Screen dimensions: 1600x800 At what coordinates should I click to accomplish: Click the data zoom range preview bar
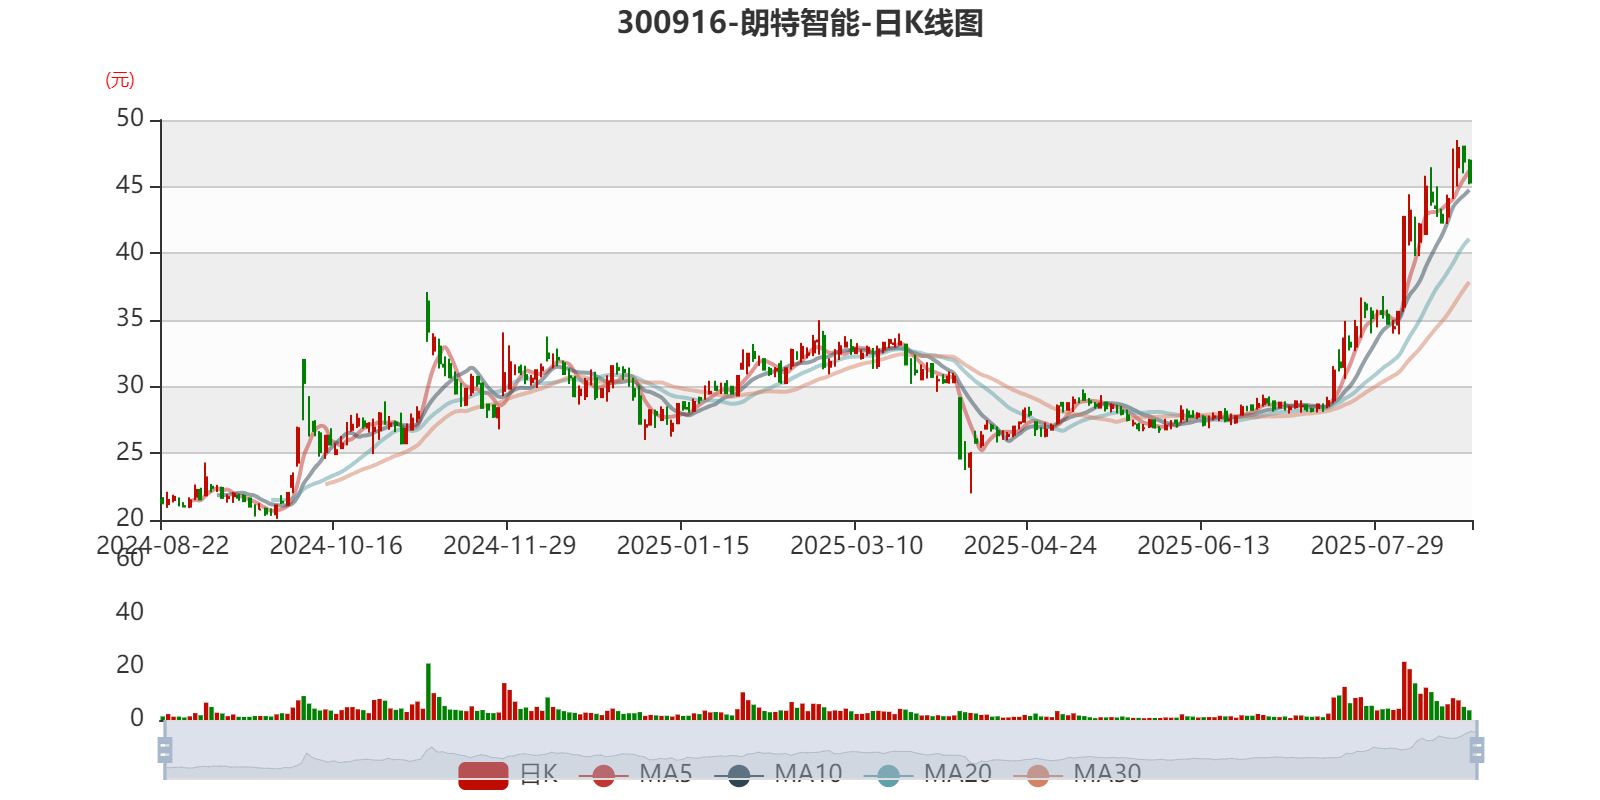point(820,749)
